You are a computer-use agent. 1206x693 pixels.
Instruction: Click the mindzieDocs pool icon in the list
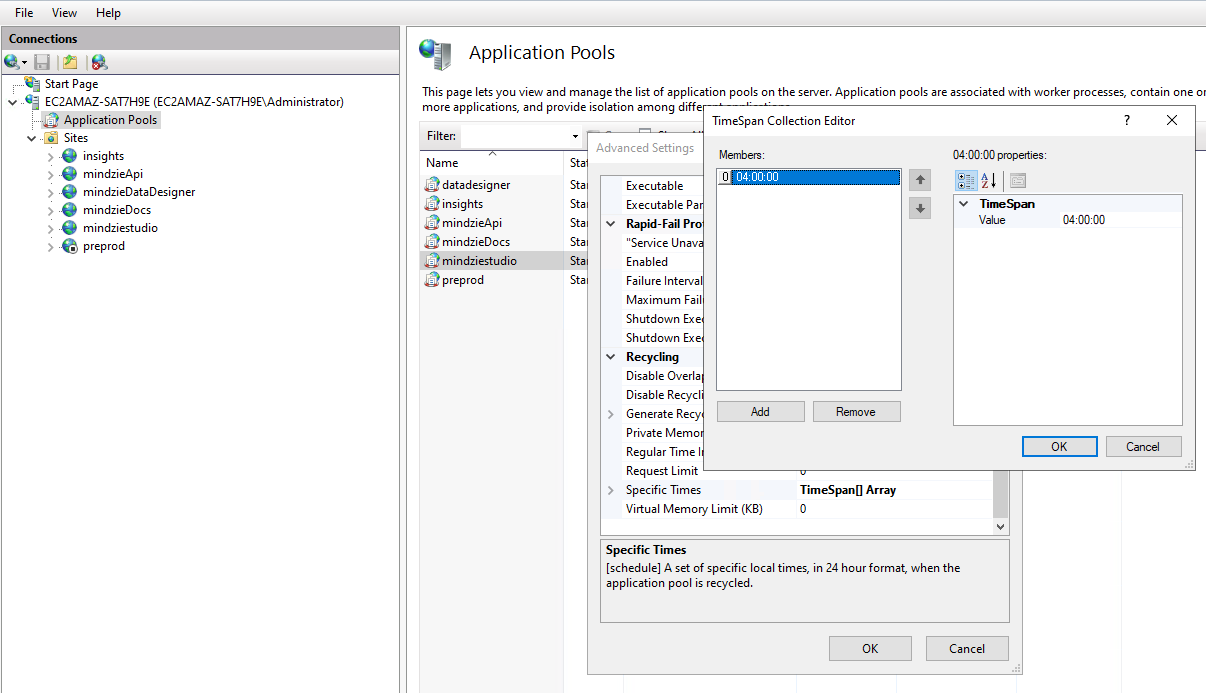[x=432, y=242]
